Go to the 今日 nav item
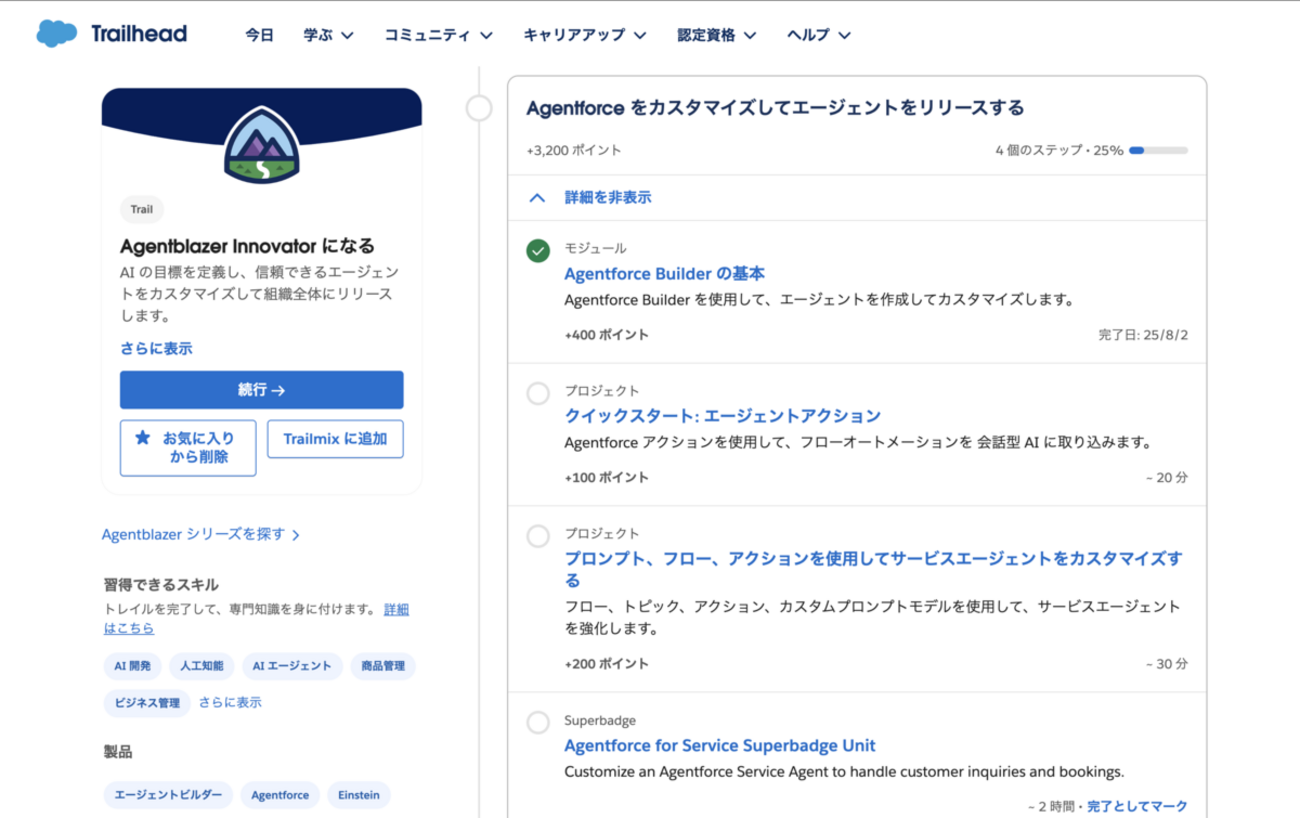The height and width of the screenshot is (818, 1300). tap(259, 35)
